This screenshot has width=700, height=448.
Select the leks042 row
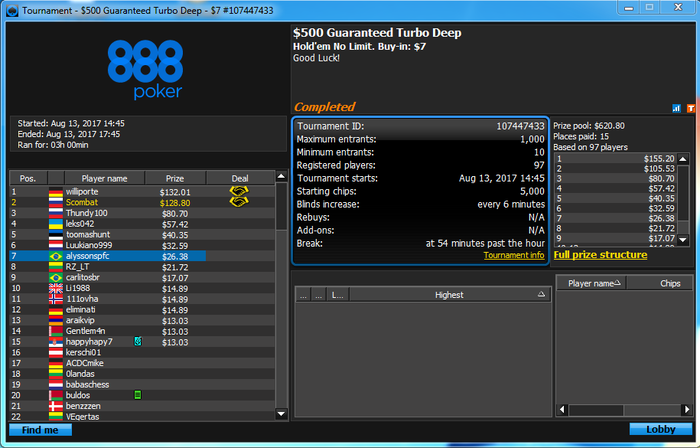[x=142, y=224]
